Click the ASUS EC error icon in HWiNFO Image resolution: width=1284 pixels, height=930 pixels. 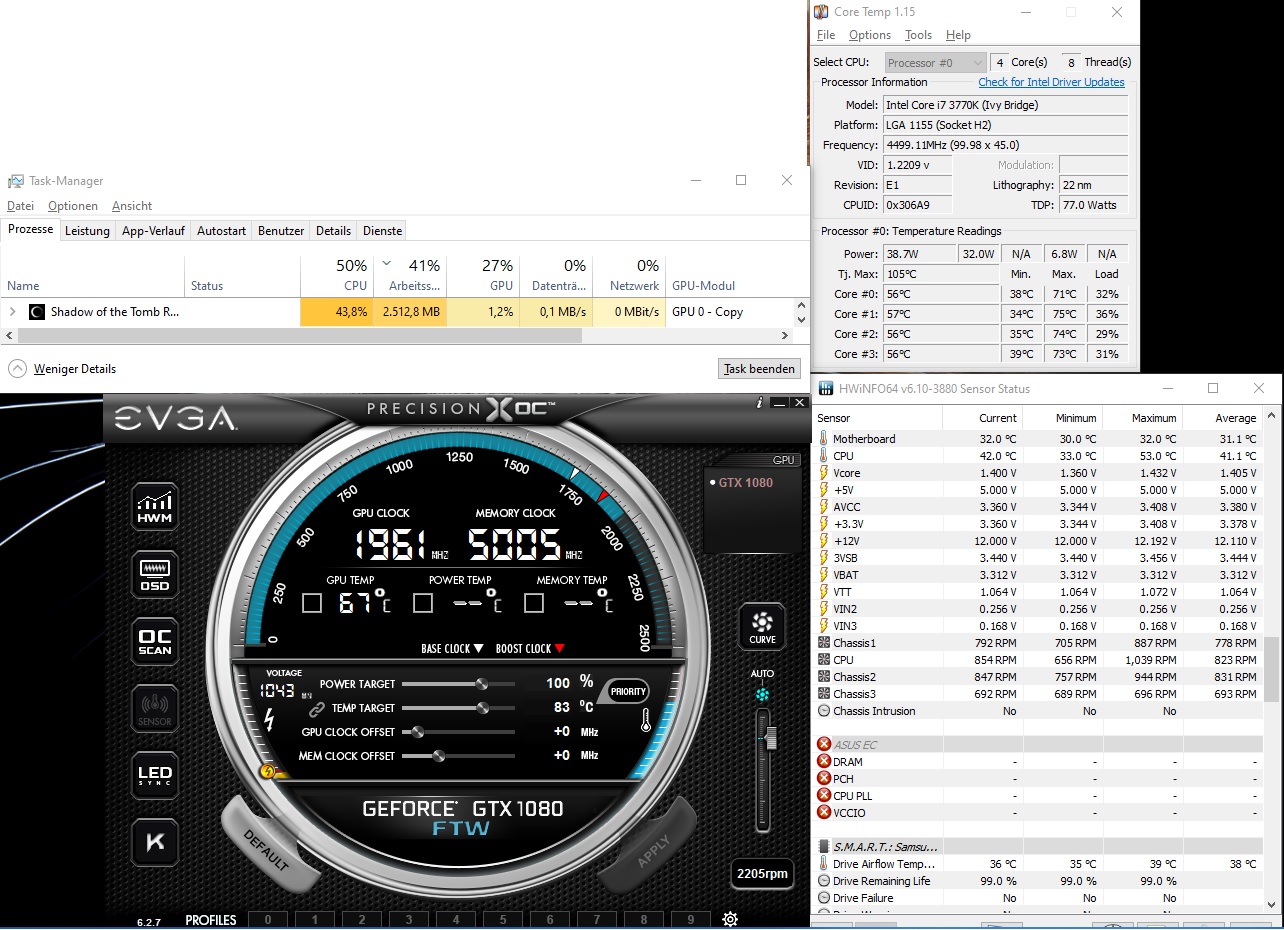click(824, 745)
